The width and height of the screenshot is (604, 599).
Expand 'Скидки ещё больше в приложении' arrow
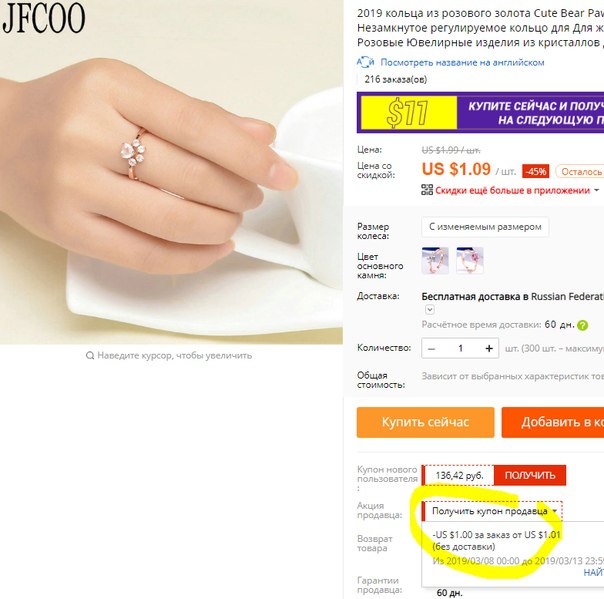[x=597, y=190]
